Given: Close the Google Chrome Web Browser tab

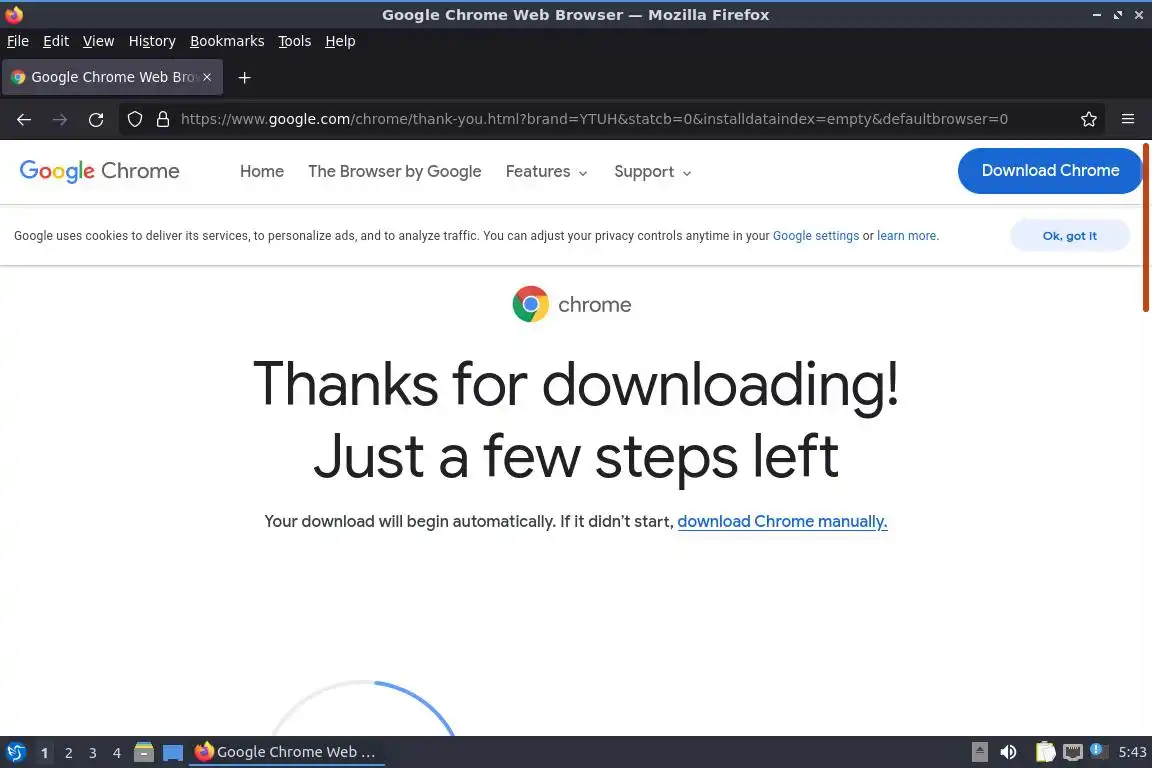Looking at the screenshot, I should [x=207, y=76].
